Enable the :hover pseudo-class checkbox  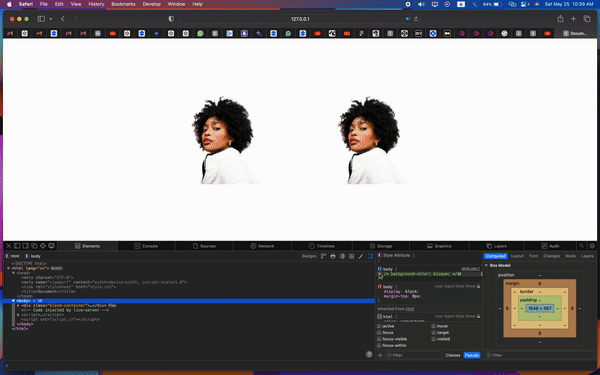point(434,326)
